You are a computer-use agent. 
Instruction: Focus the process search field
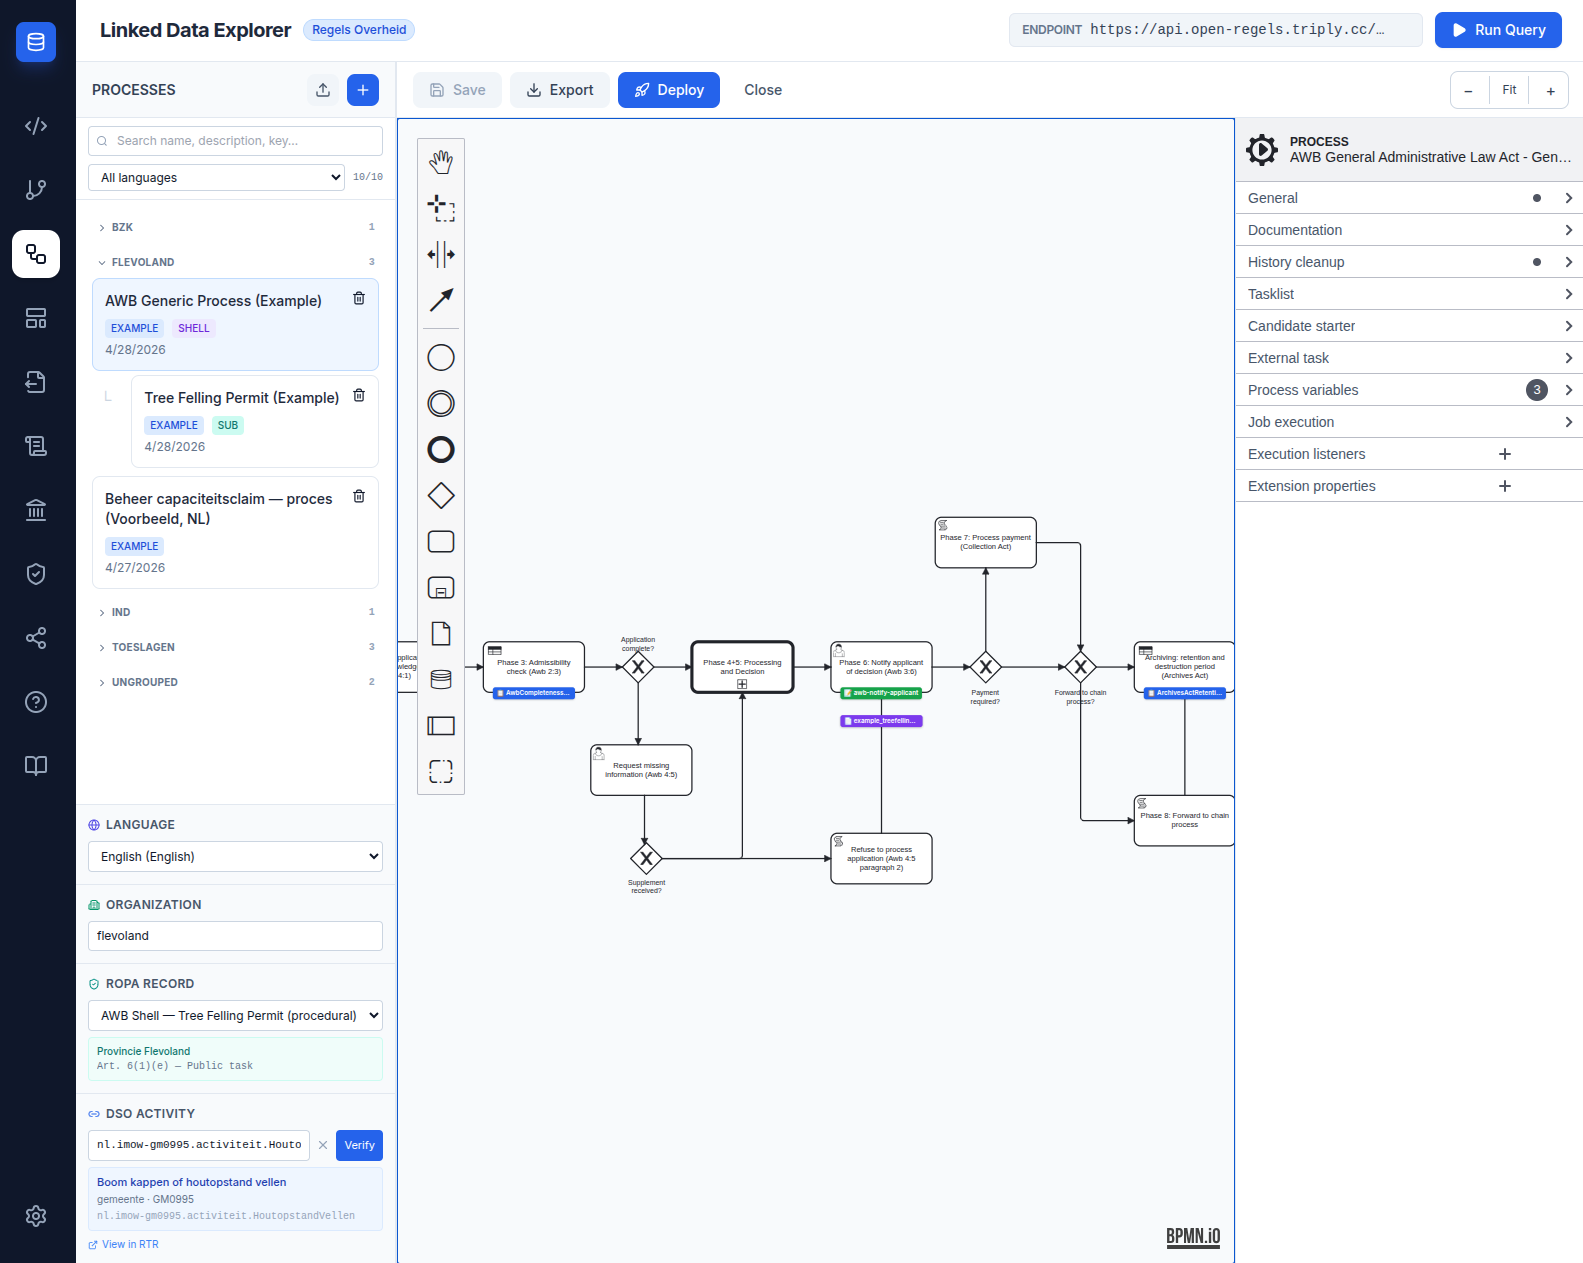235,141
